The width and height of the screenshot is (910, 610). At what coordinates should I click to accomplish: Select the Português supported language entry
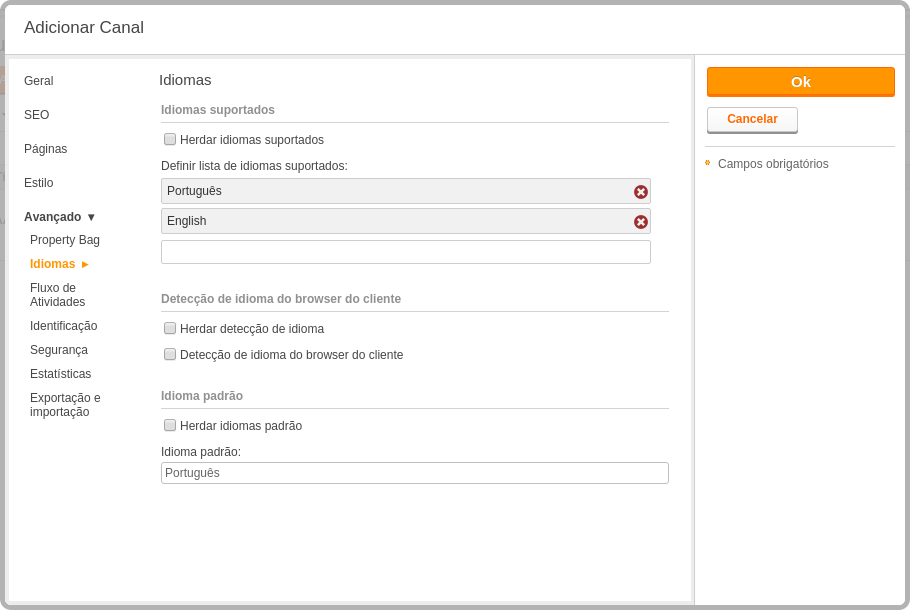click(406, 191)
